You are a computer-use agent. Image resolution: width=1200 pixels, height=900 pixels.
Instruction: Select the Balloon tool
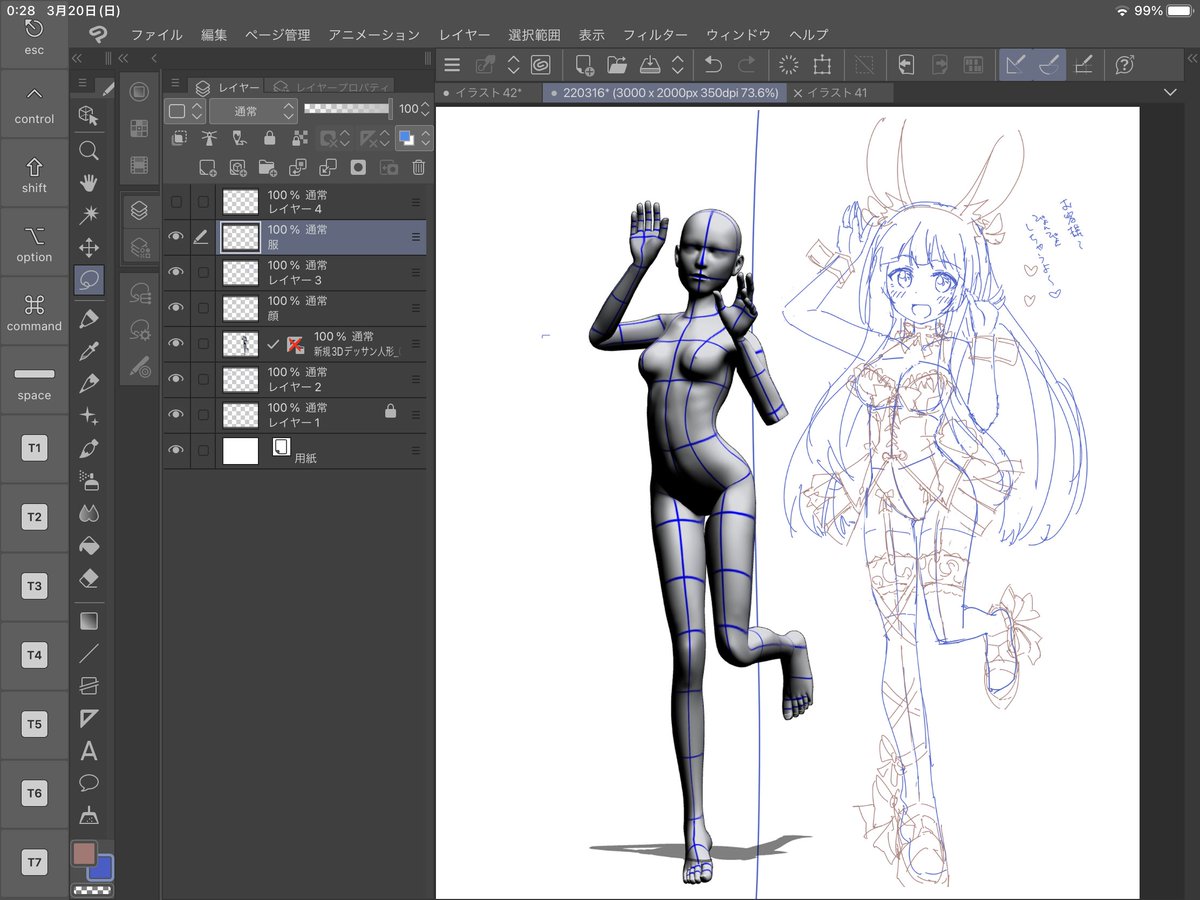coord(89,782)
